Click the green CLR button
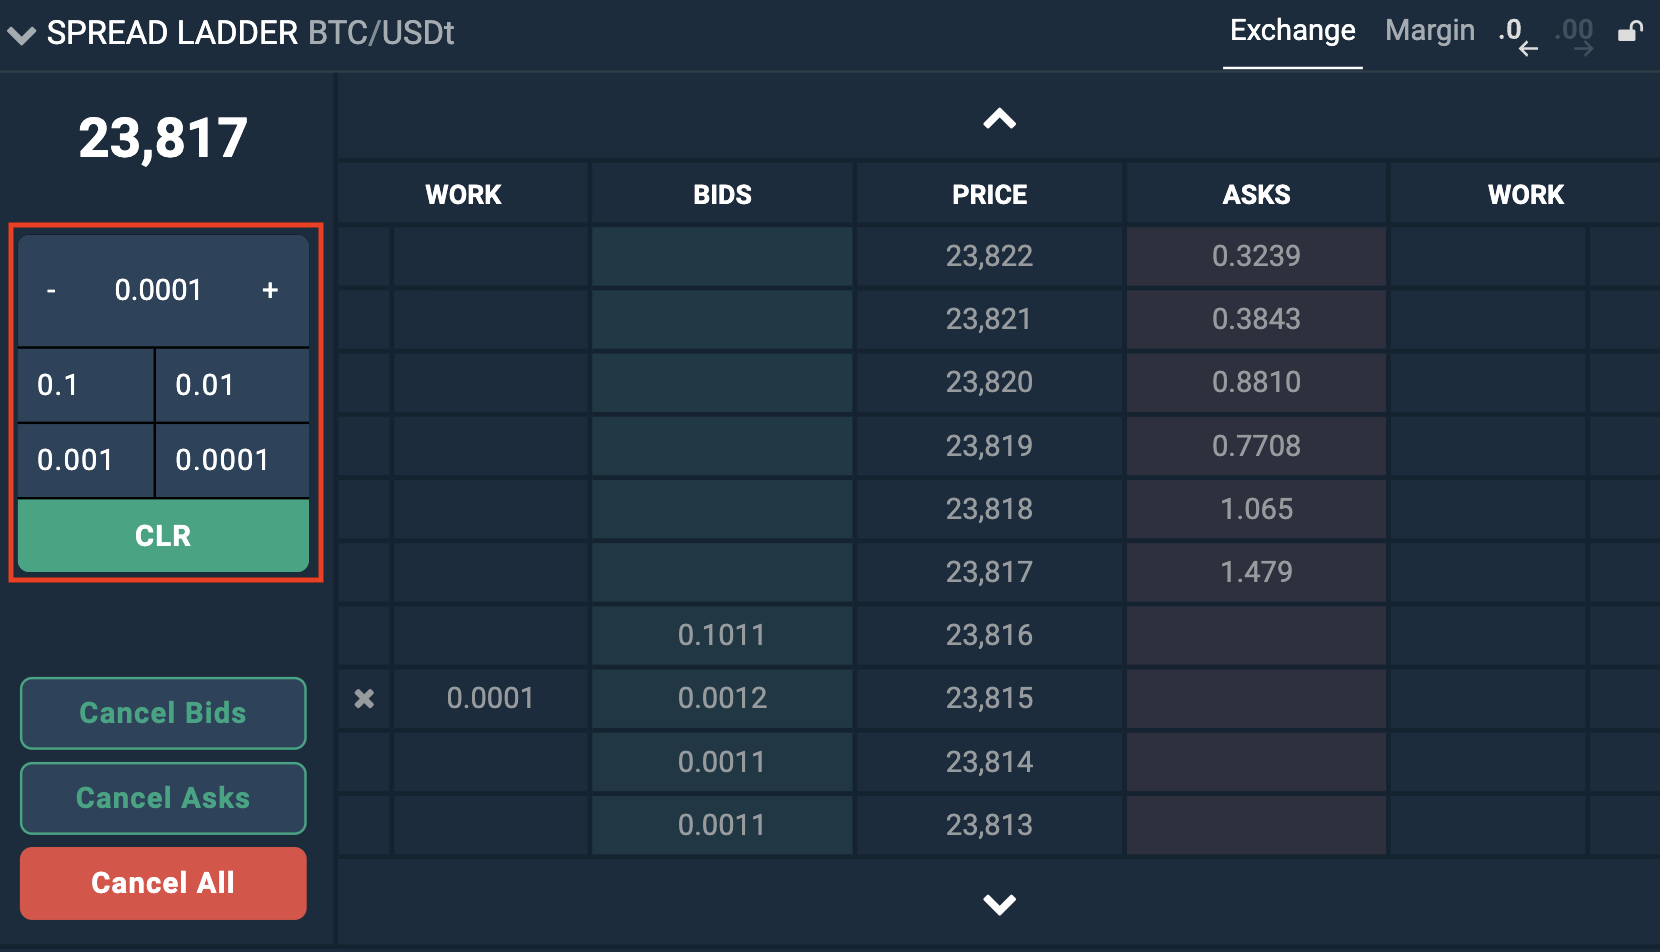The height and width of the screenshot is (952, 1660). 162,536
